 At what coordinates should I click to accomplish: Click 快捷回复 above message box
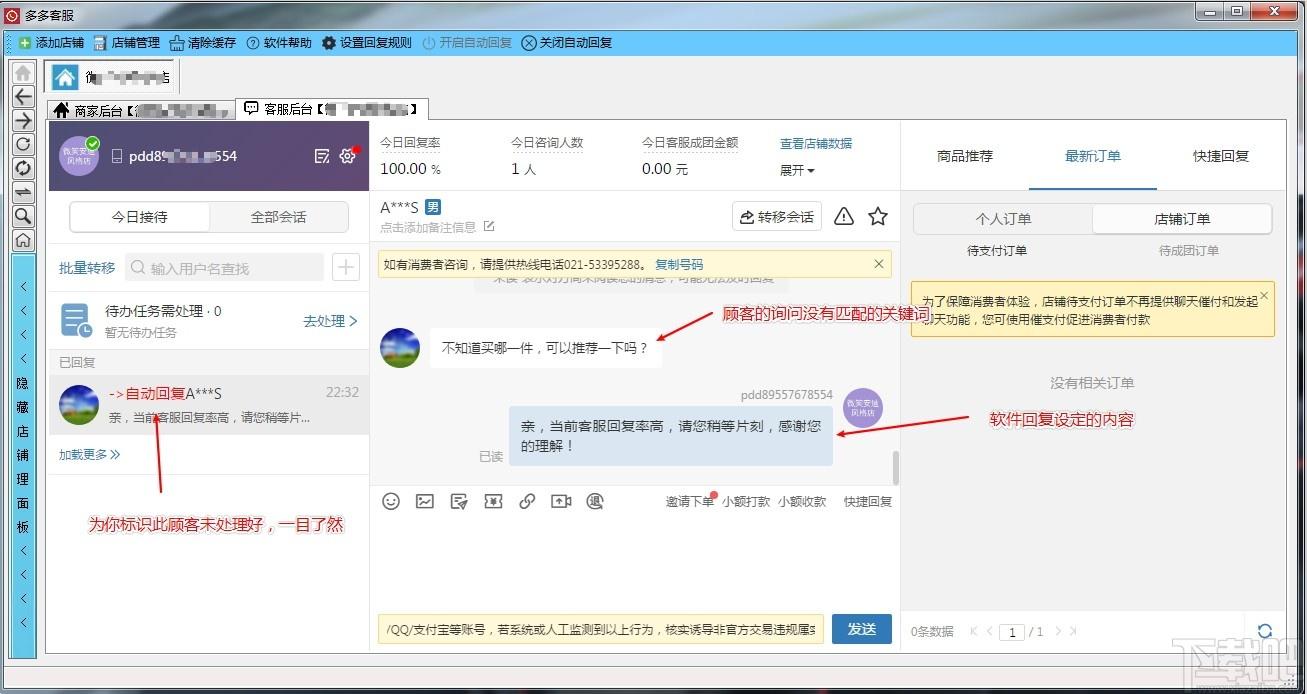pyautogui.click(x=867, y=501)
